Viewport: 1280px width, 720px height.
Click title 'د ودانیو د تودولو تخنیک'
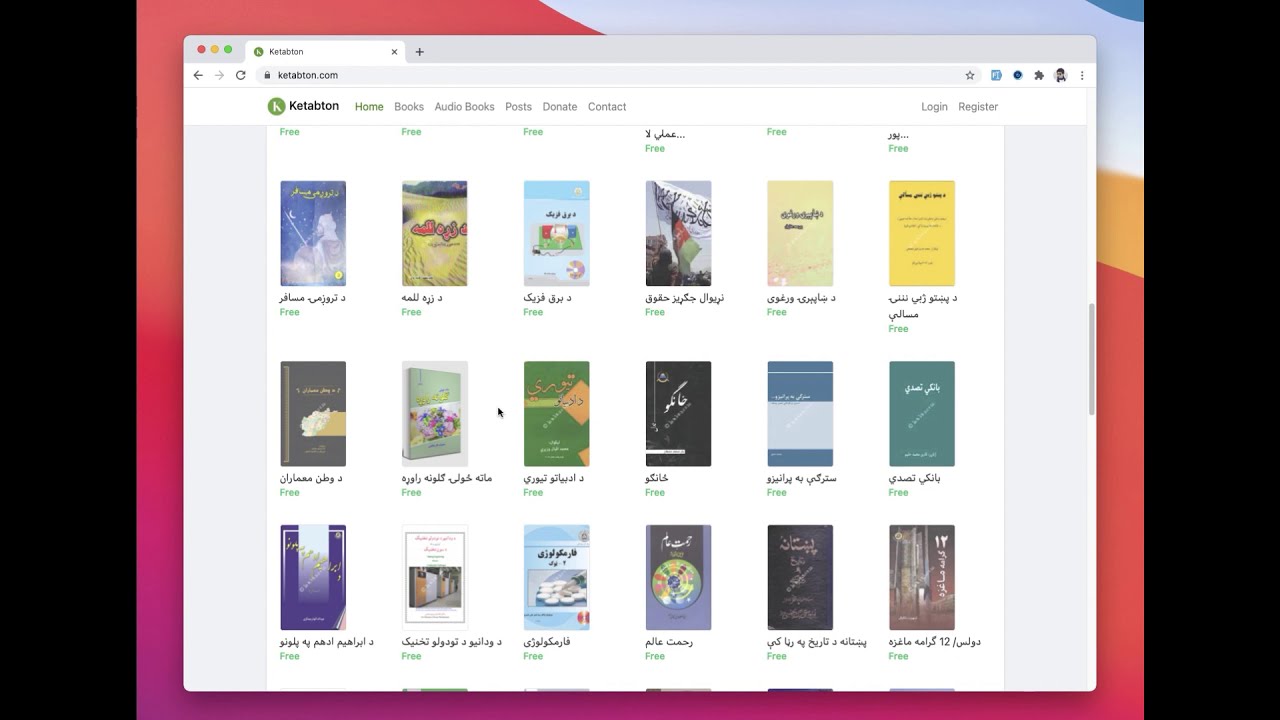452,642
